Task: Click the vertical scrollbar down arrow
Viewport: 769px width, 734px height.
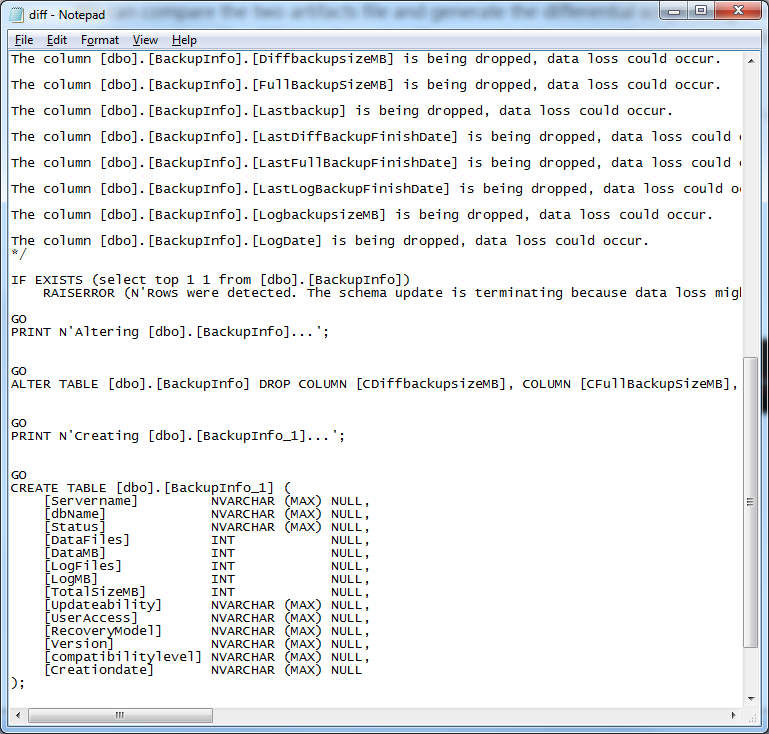Action: [x=752, y=699]
